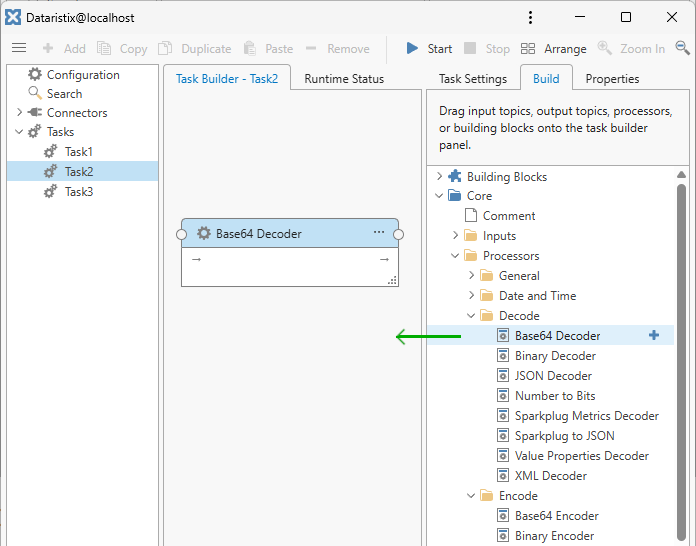
Task: Open the three-dots menu on Base64 Decoder block
Action: point(379,232)
